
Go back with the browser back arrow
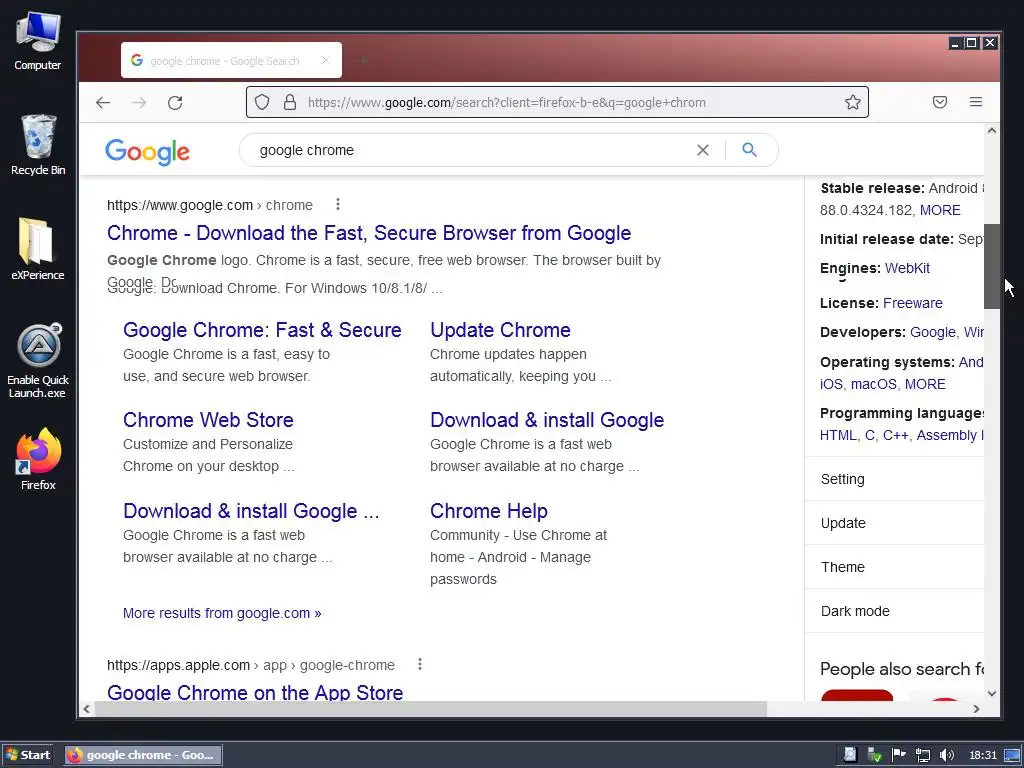coord(103,103)
